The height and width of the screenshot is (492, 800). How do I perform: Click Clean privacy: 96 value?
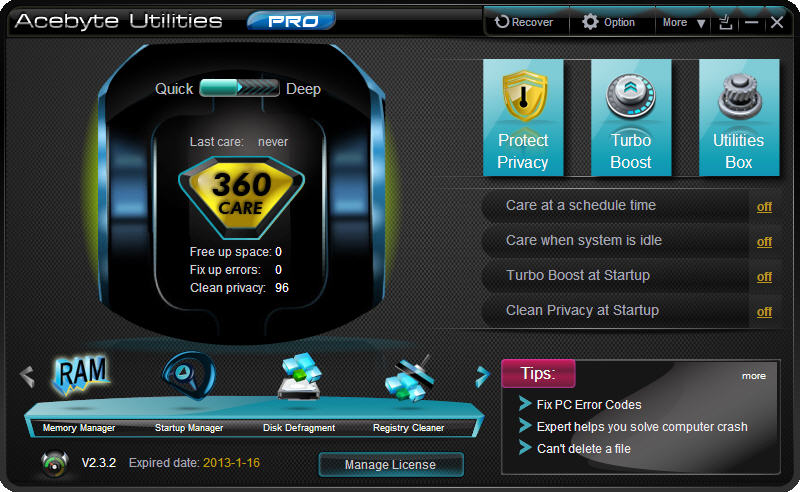coord(239,288)
